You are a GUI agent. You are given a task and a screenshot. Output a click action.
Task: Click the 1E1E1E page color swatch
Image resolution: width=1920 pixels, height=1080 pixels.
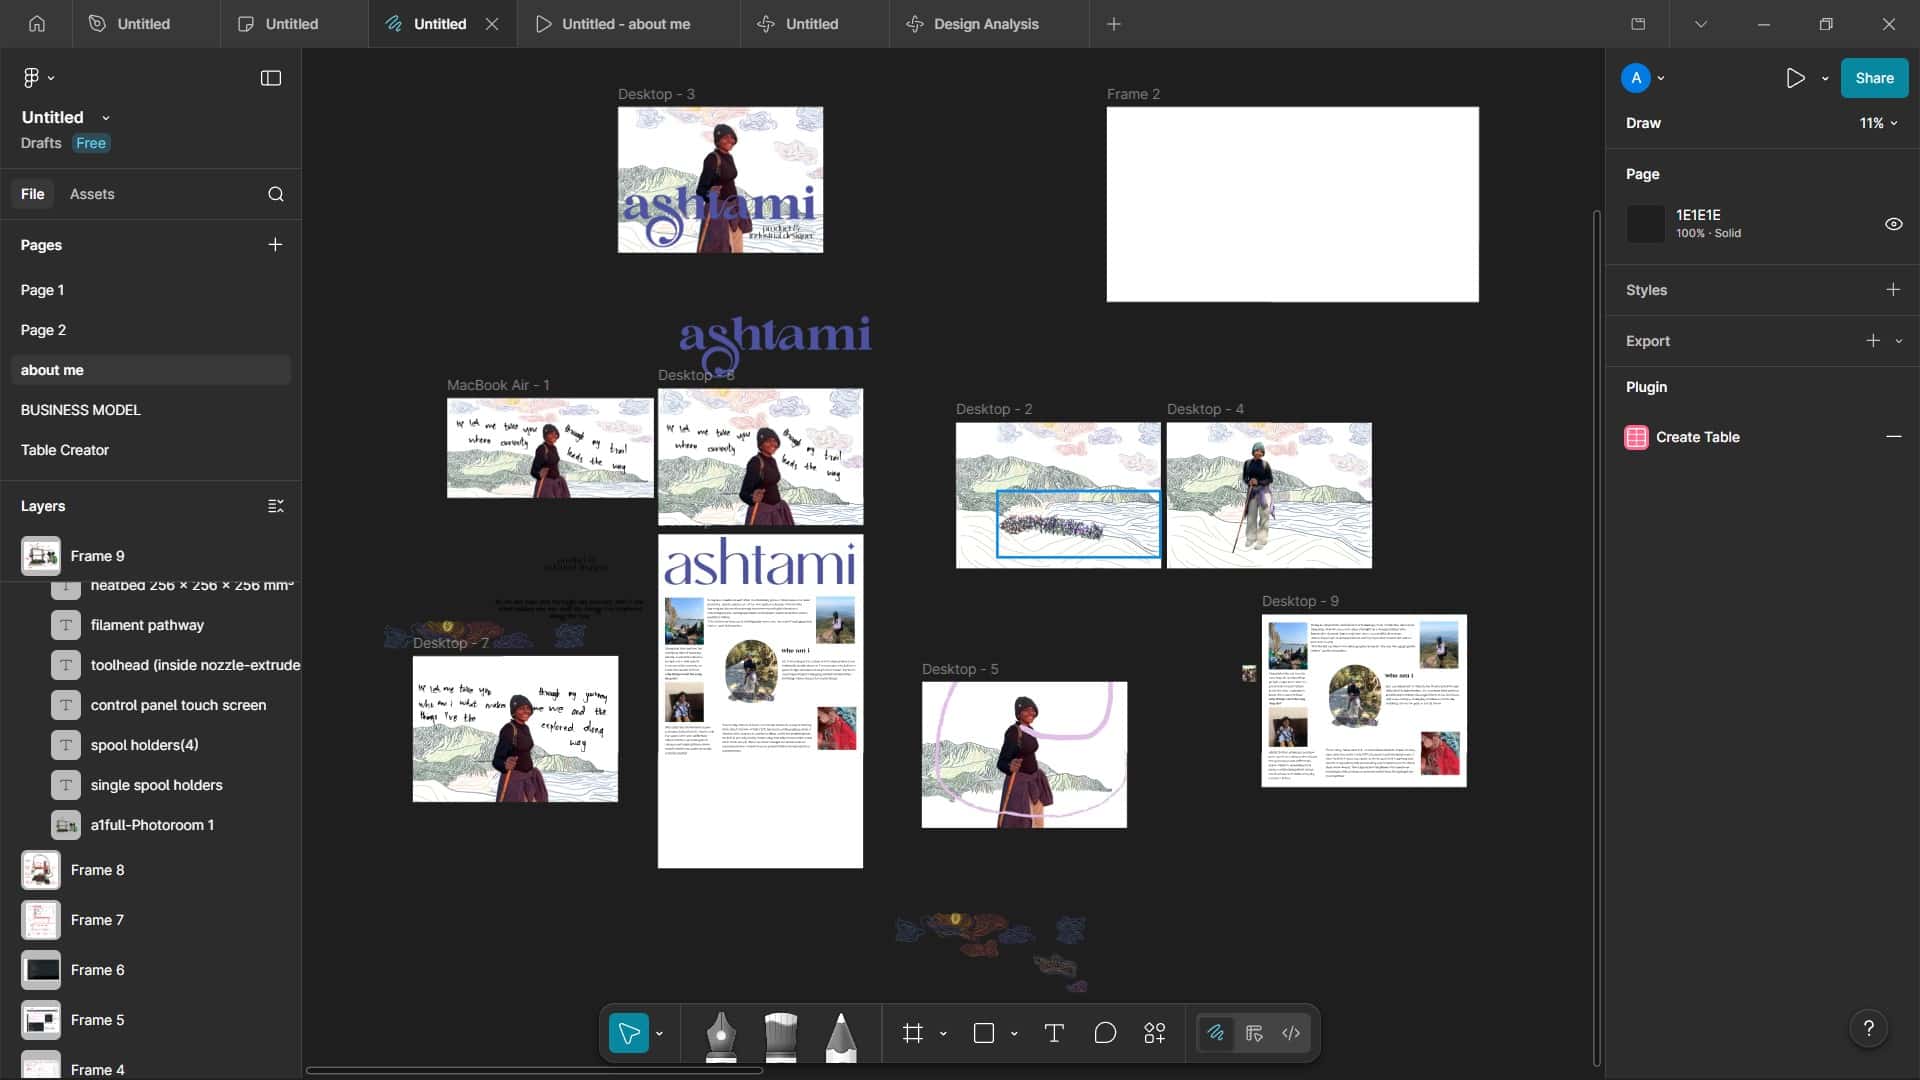click(1645, 224)
